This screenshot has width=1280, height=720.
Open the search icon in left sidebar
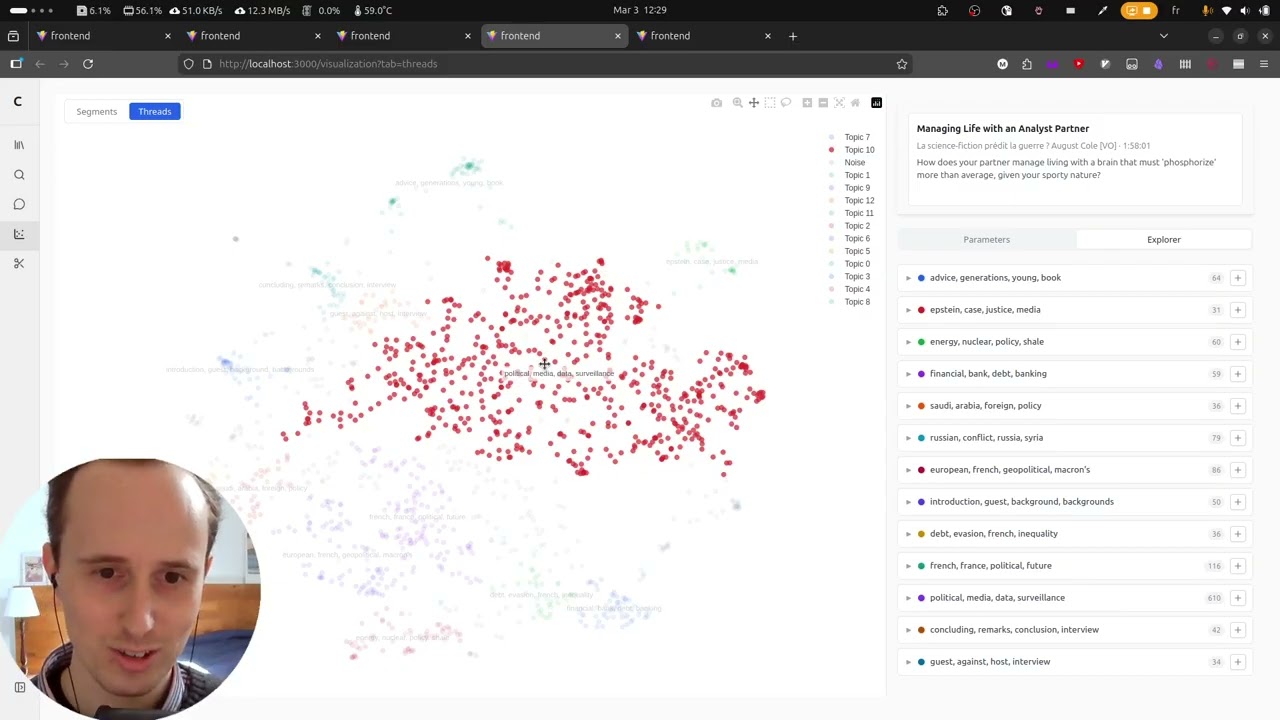tap(19, 175)
